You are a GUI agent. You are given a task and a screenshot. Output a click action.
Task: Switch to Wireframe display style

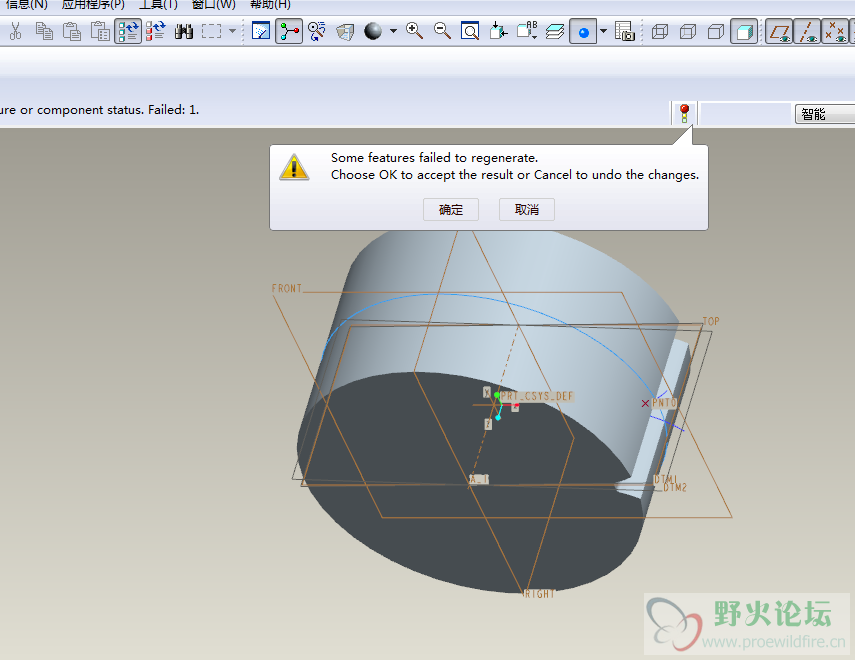point(660,32)
